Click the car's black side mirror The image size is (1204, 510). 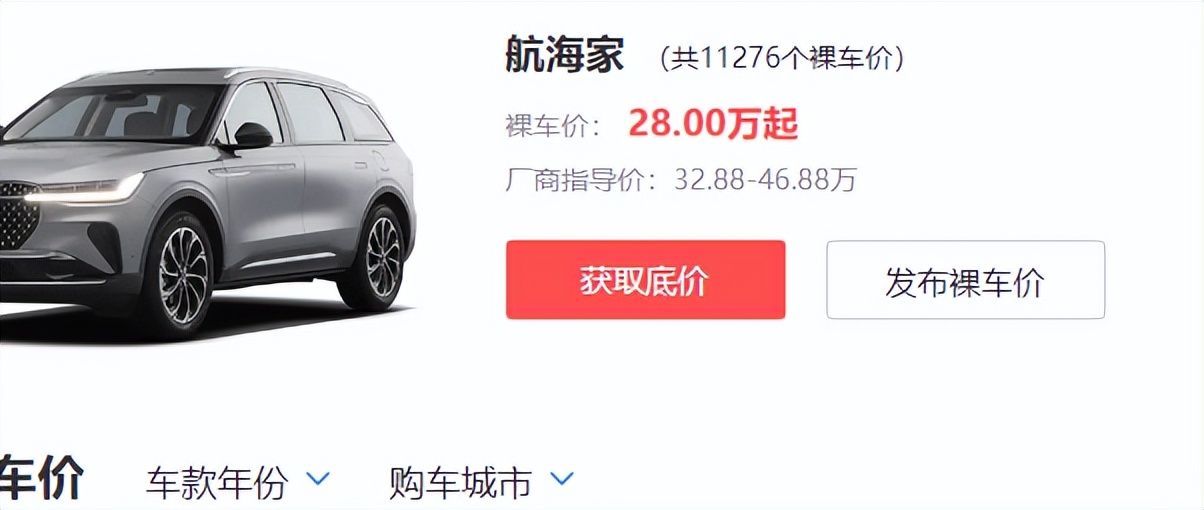[248, 136]
